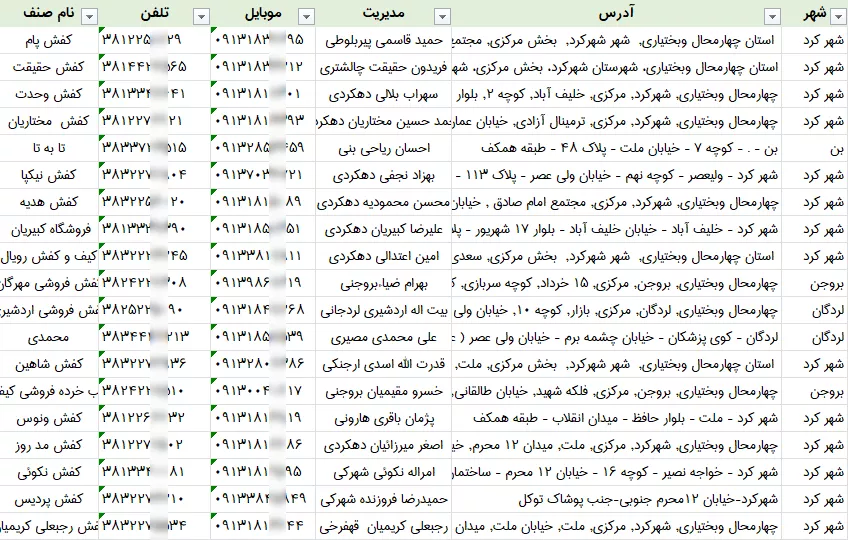
Task: Select cell کفش وحدت
Action: click(49, 94)
